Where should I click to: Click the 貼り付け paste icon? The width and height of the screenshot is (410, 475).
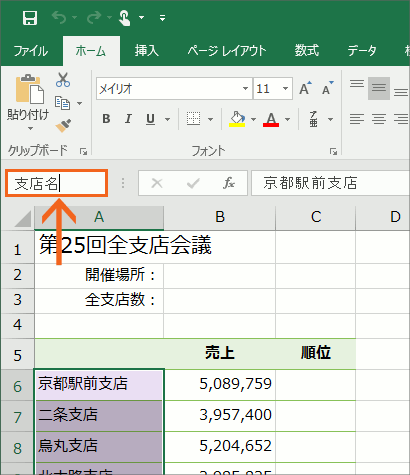[x=29, y=89]
